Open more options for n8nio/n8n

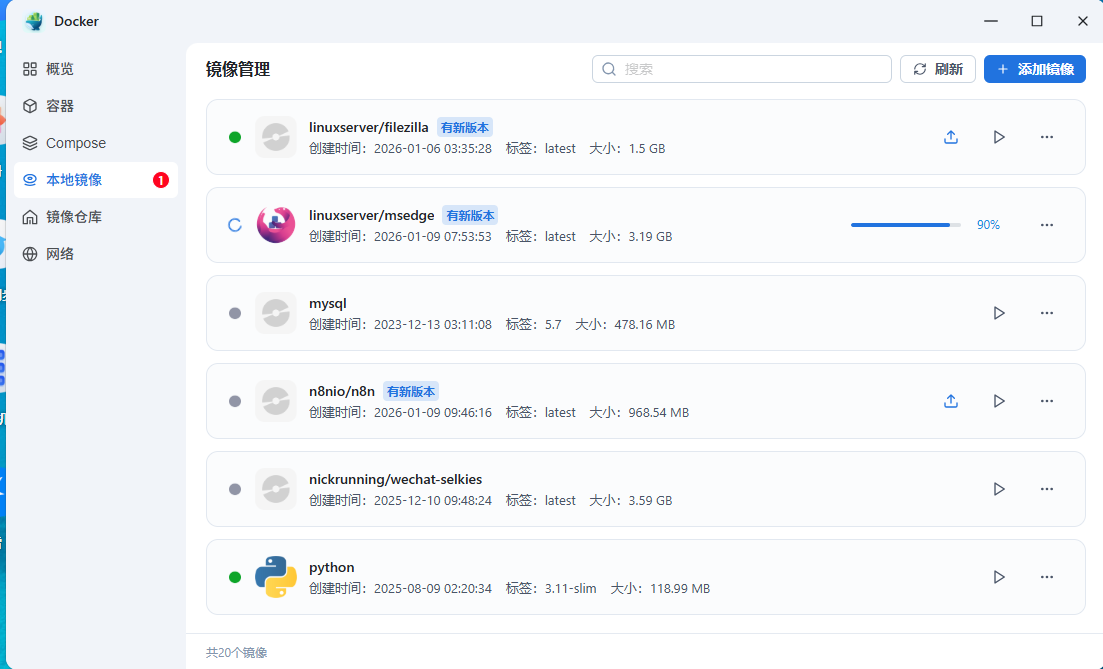1047,401
